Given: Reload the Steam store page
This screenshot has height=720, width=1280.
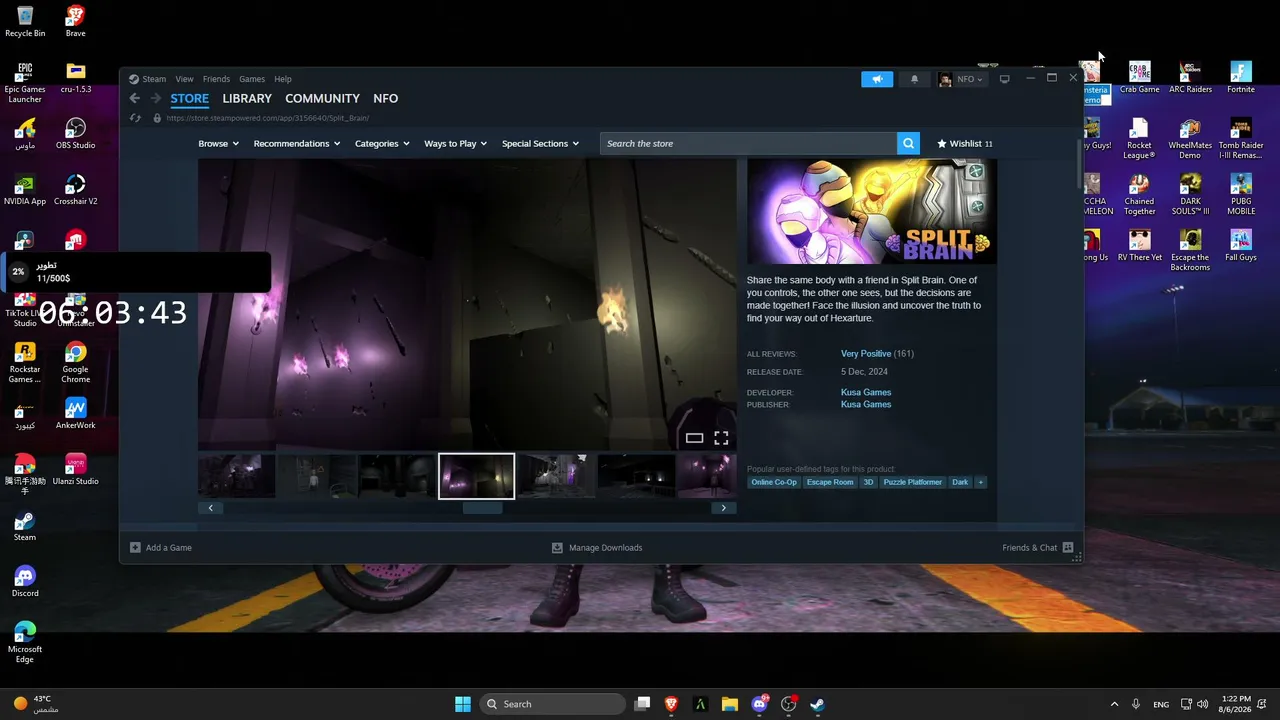Looking at the screenshot, I should click(136, 118).
